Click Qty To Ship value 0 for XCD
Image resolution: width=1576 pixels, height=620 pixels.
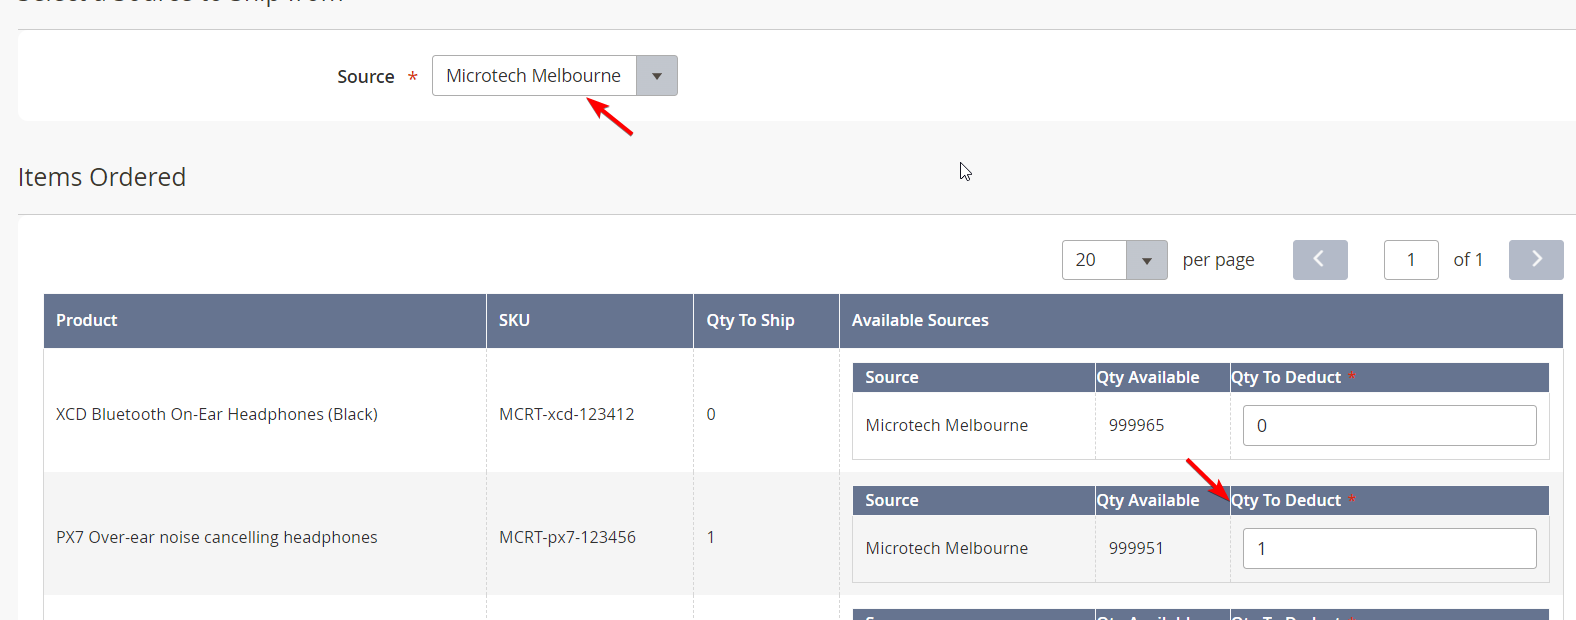[x=711, y=414]
